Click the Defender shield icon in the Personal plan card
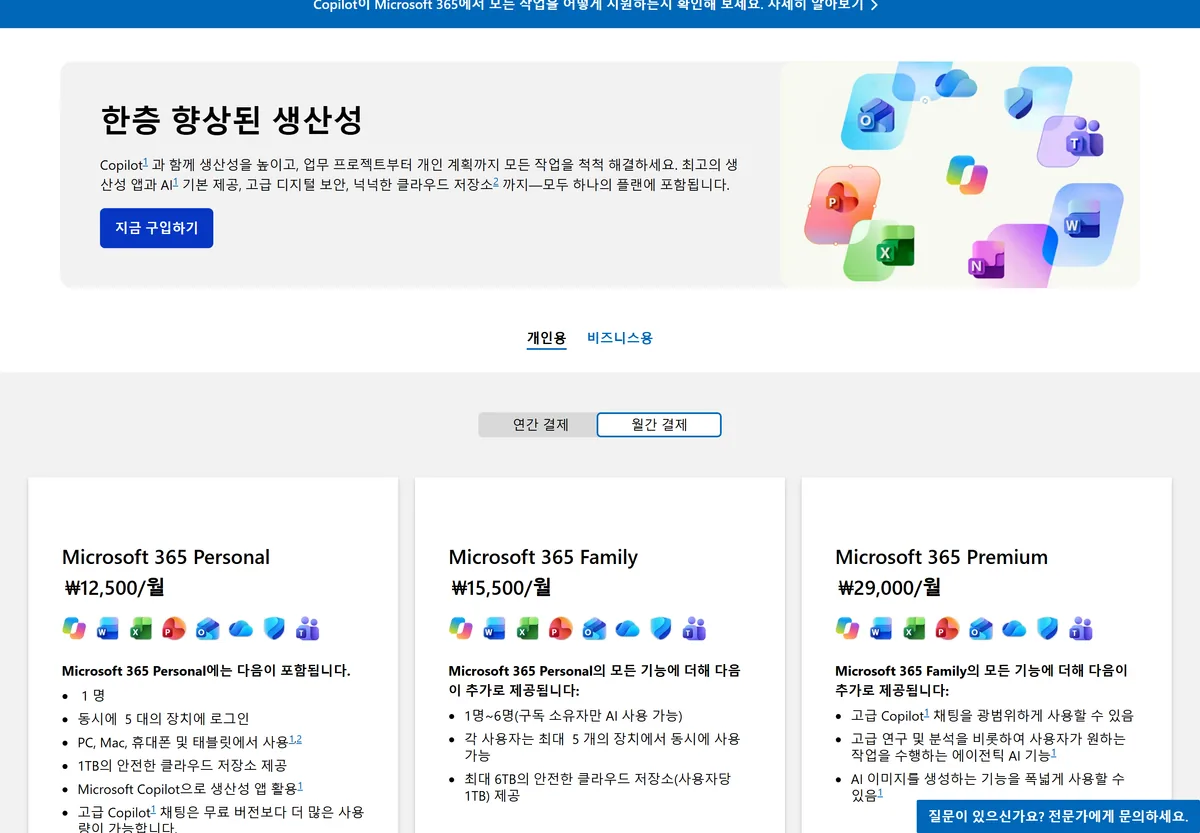 [x=274, y=628]
